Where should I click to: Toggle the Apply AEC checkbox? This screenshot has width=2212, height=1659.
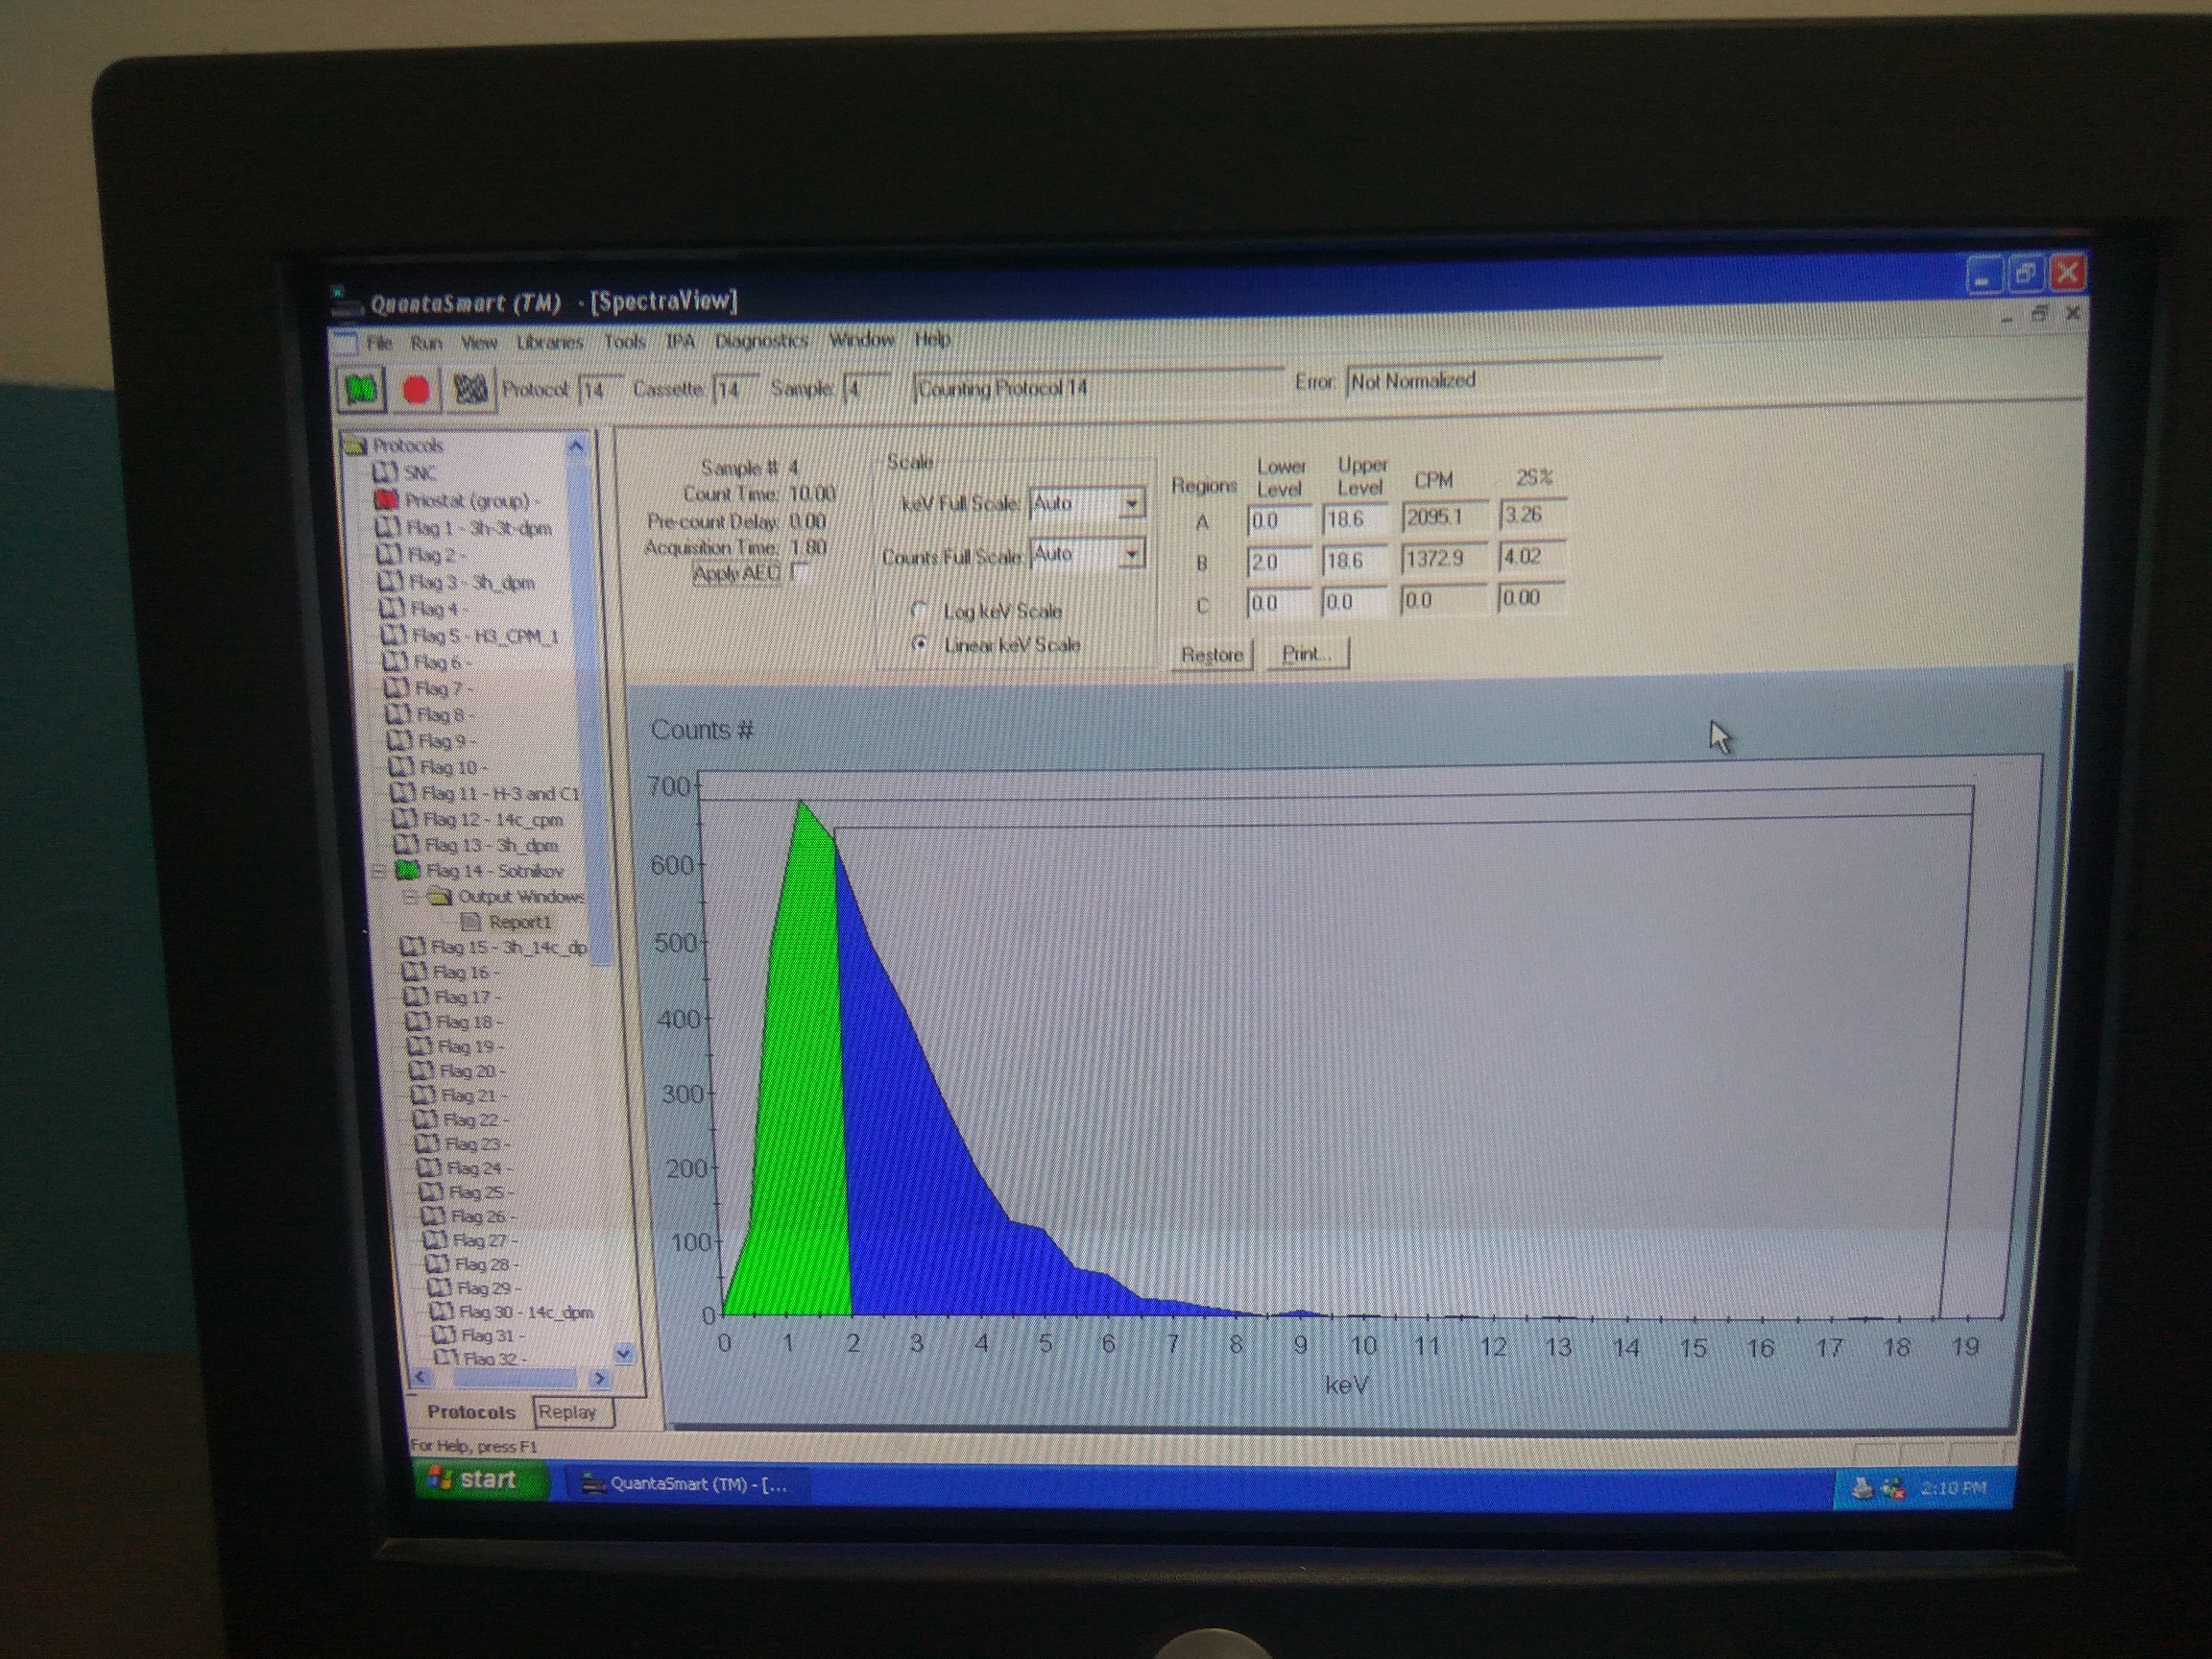[x=799, y=572]
